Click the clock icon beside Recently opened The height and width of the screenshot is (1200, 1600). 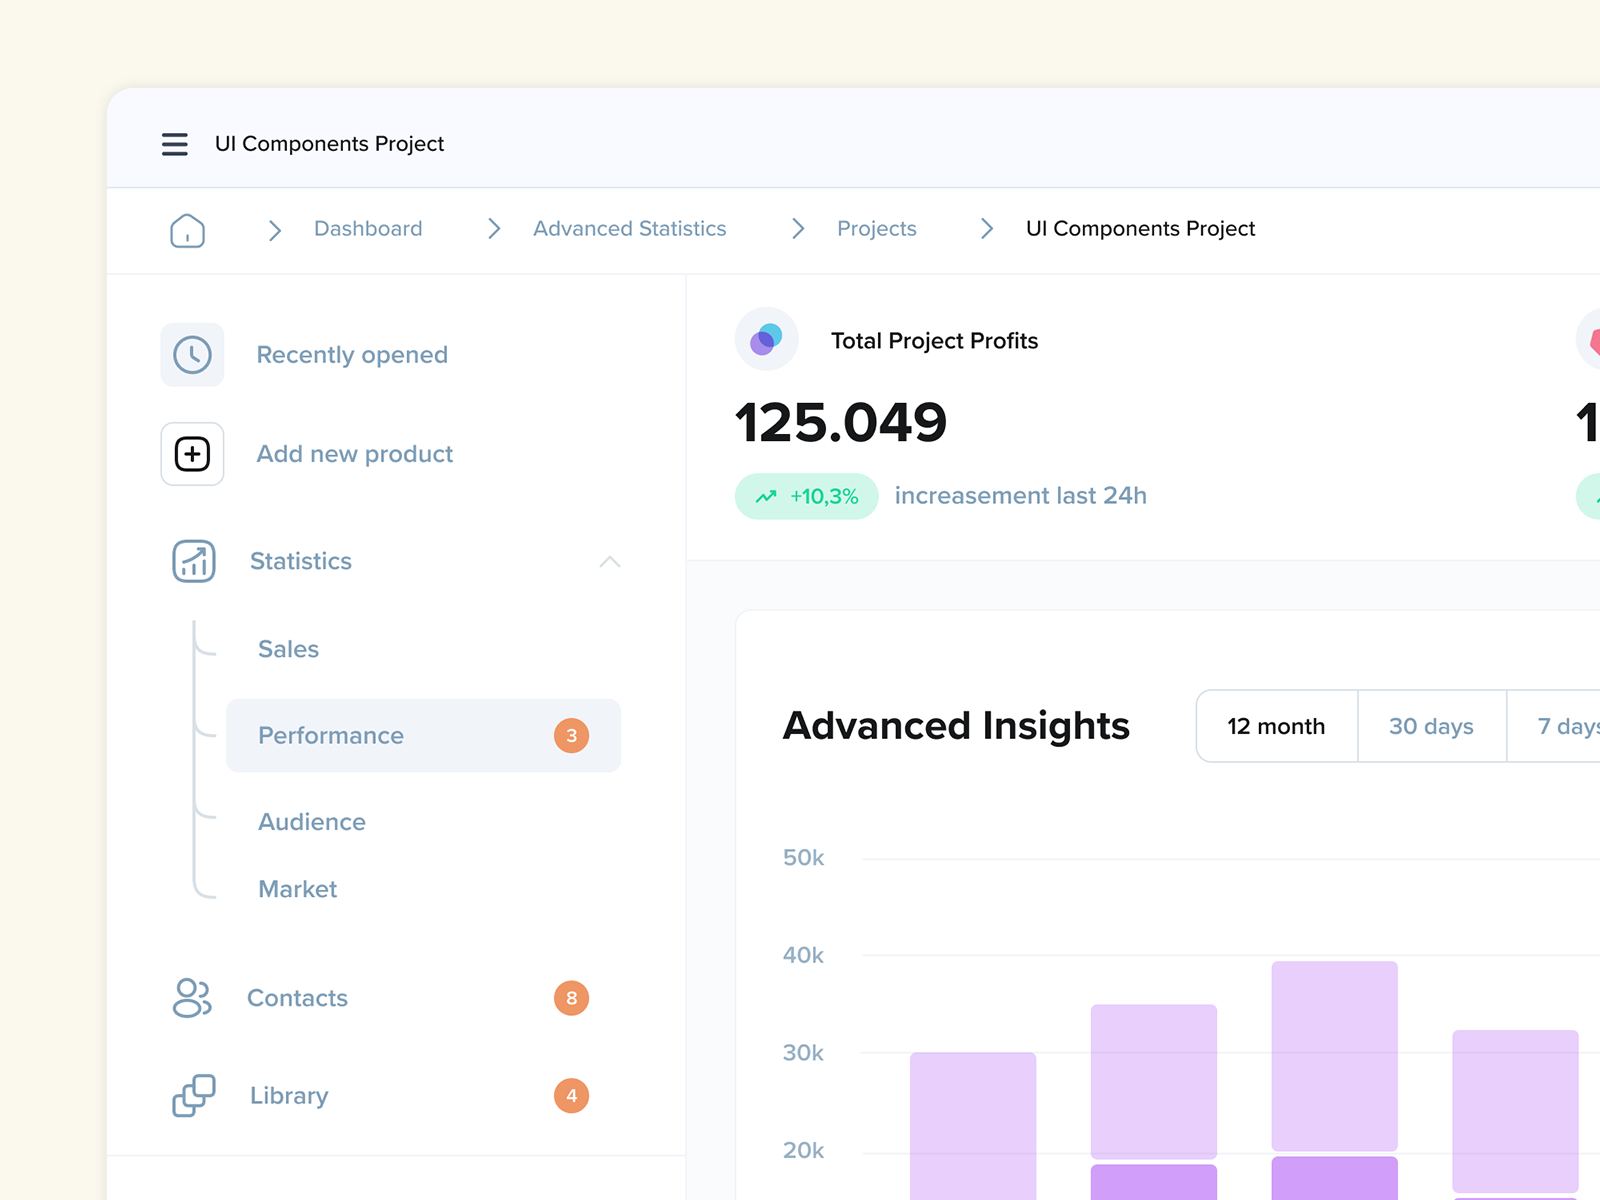[x=192, y=355]
